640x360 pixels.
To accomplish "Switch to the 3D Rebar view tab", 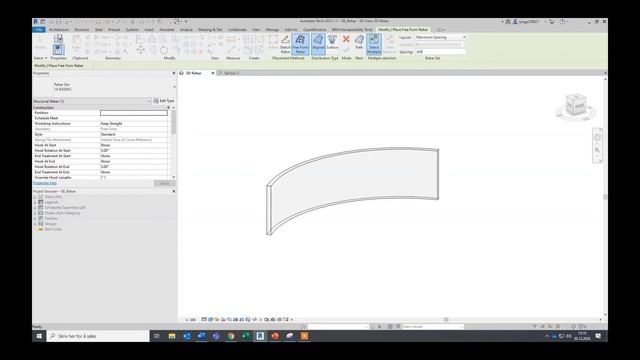I will point(194,73).
